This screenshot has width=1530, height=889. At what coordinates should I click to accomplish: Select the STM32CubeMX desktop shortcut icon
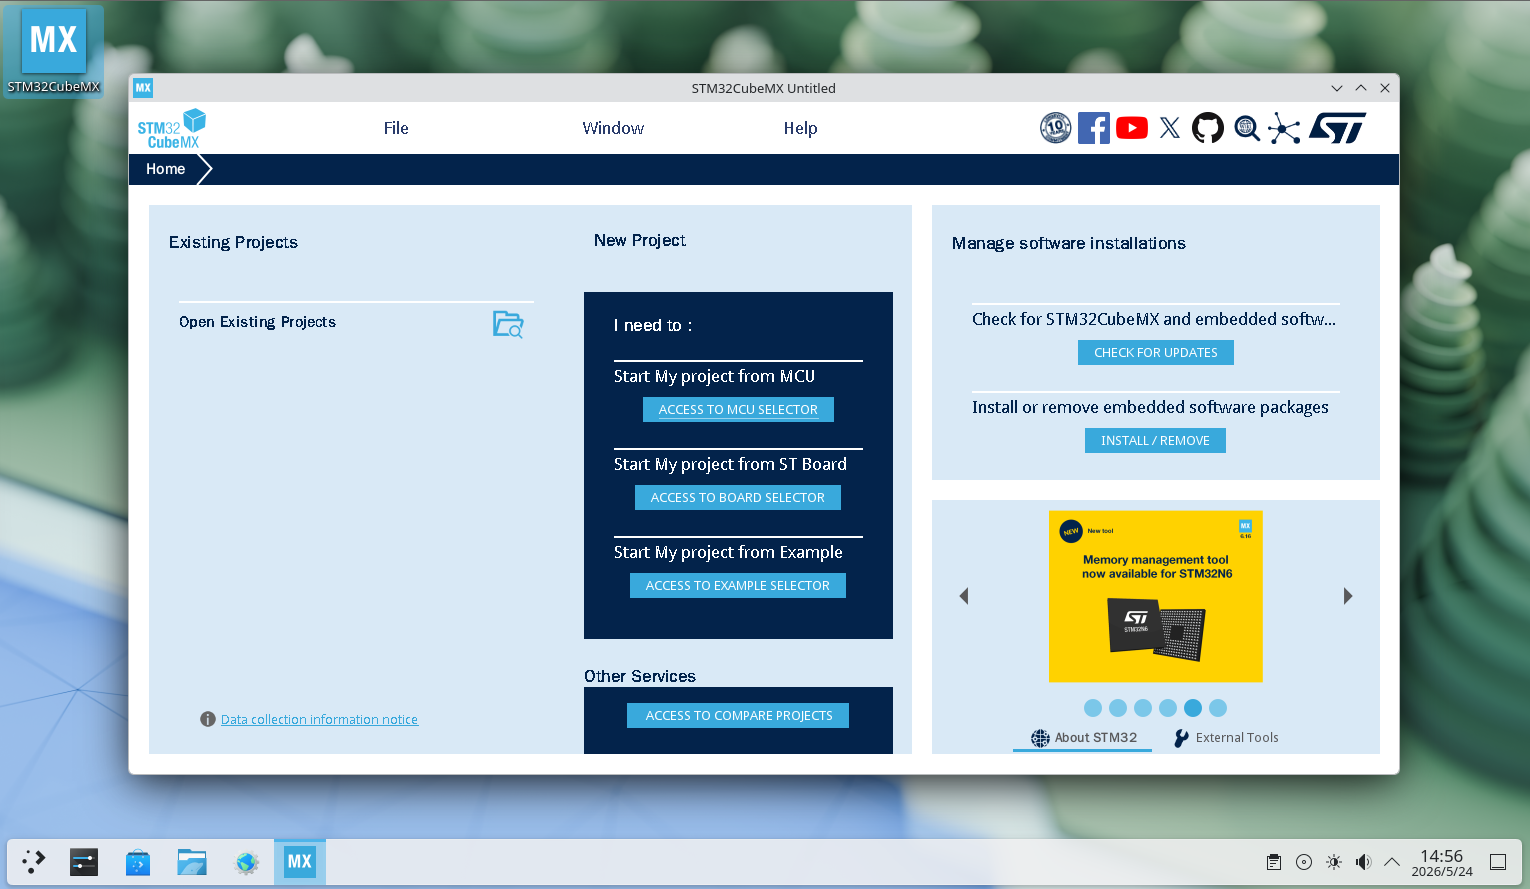point(54,52)
